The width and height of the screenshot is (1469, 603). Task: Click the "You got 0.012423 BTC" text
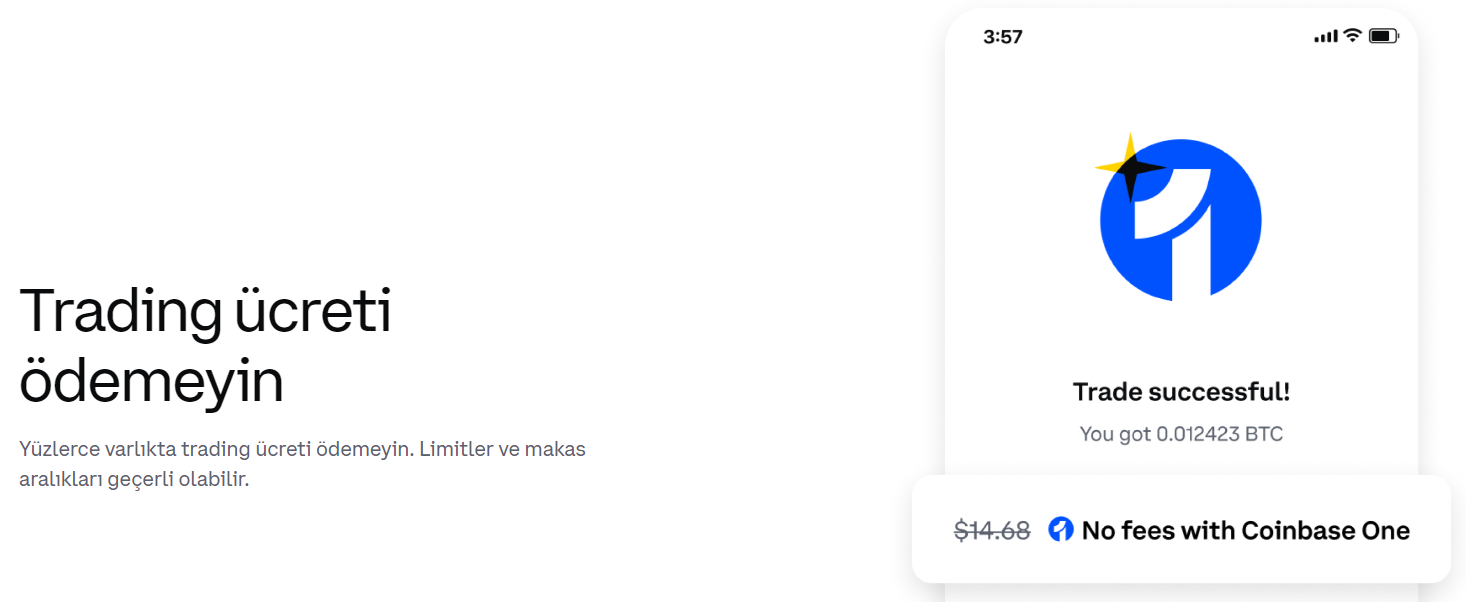point(1181,434)
